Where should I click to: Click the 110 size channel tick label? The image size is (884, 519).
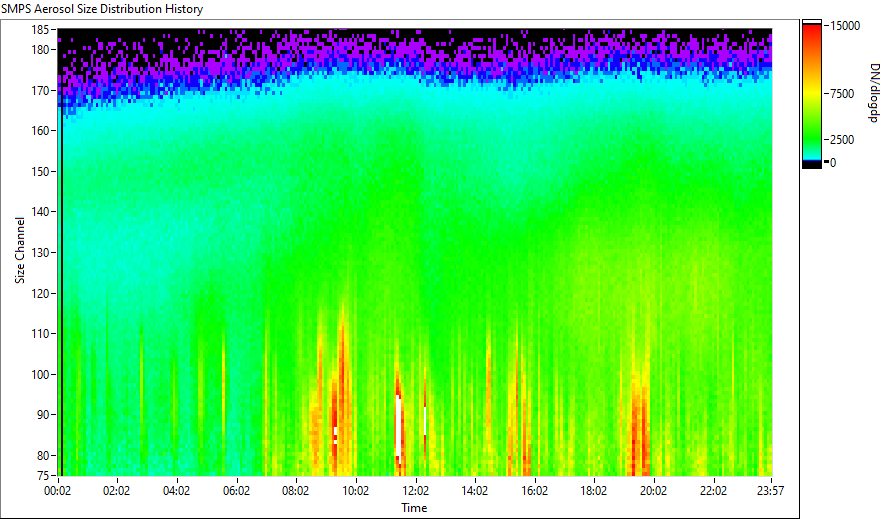tap(40, 334)
